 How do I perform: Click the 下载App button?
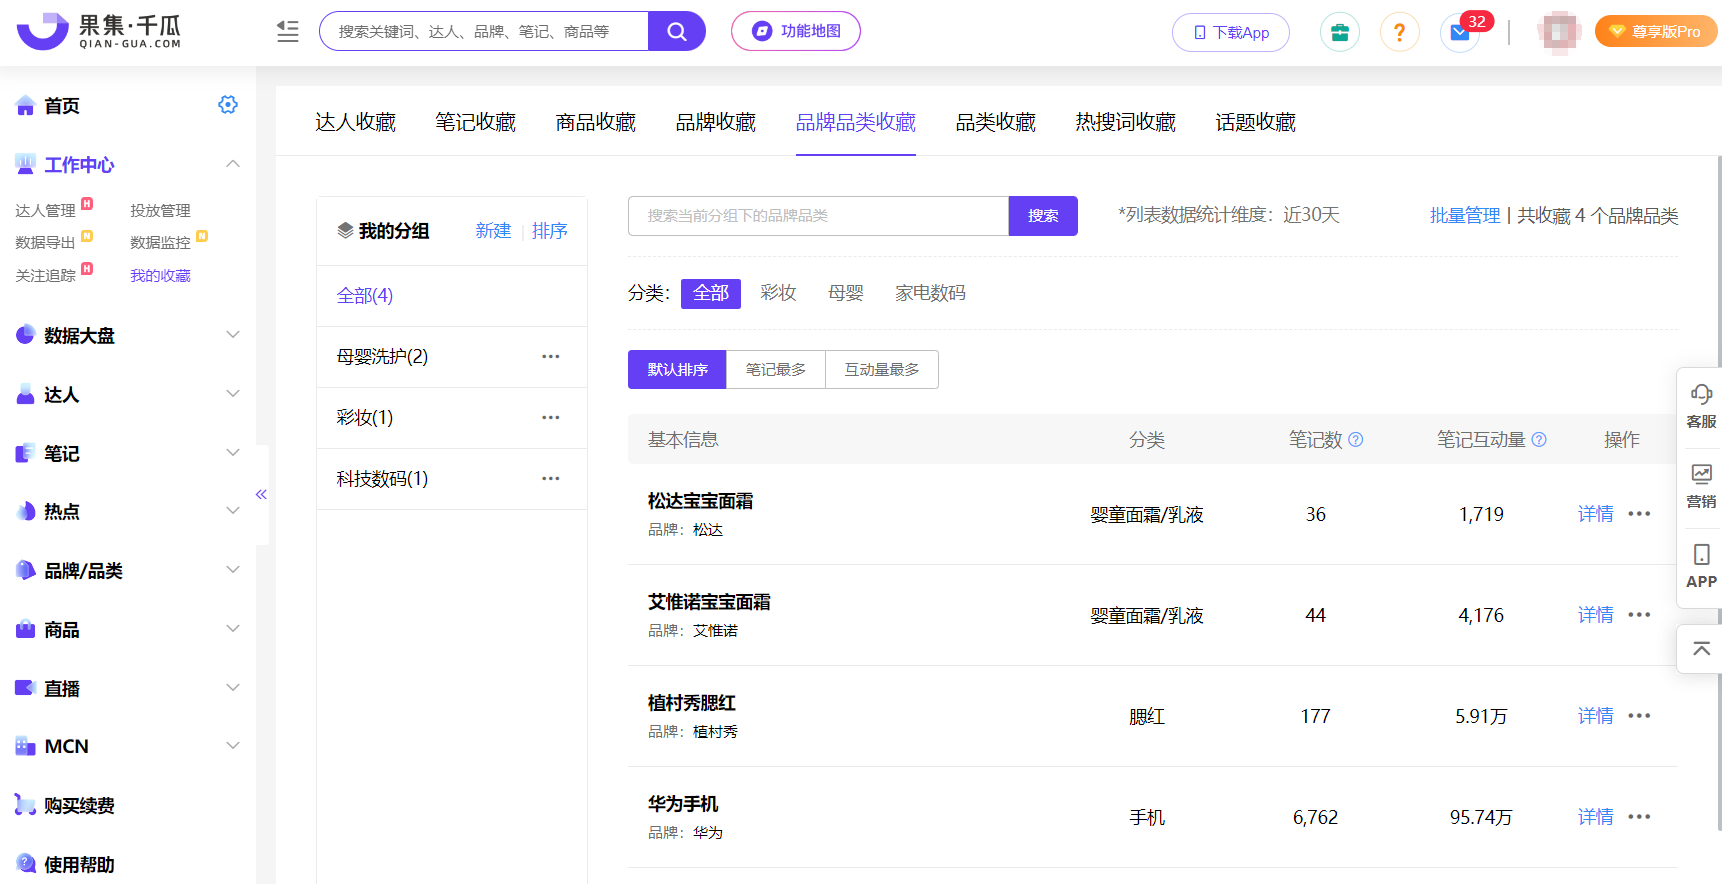1231,33
